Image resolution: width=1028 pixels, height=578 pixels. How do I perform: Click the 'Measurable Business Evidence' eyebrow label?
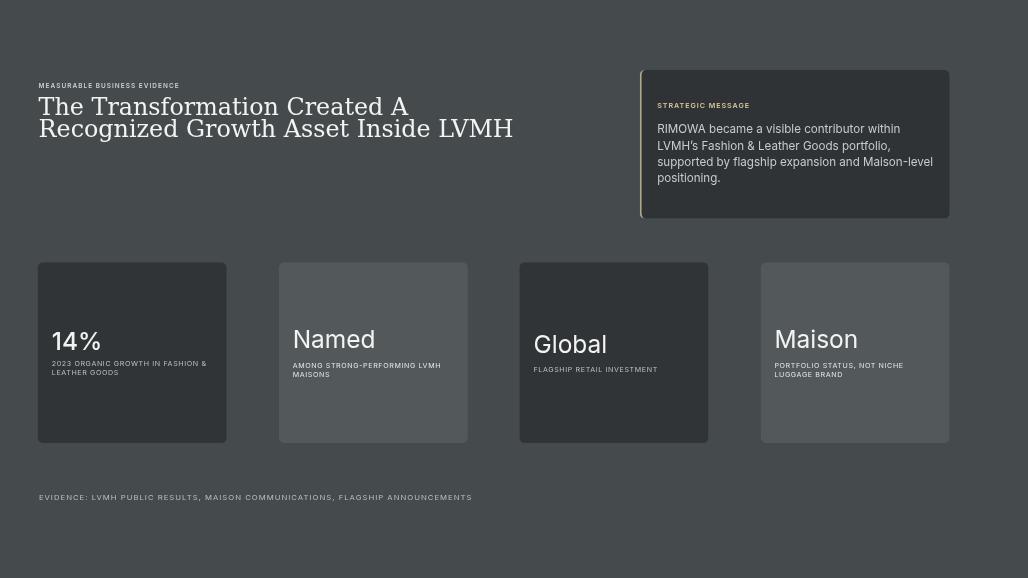click(x=109, y=86)
